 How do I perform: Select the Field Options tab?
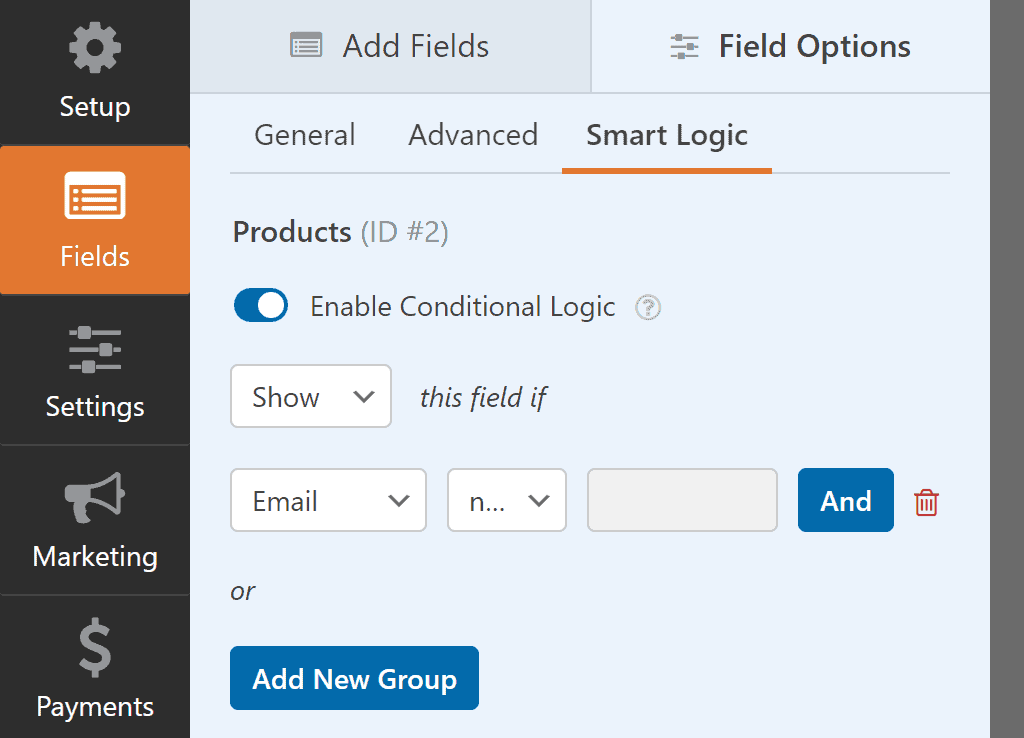pyautogui.click(x=790, y=47)
